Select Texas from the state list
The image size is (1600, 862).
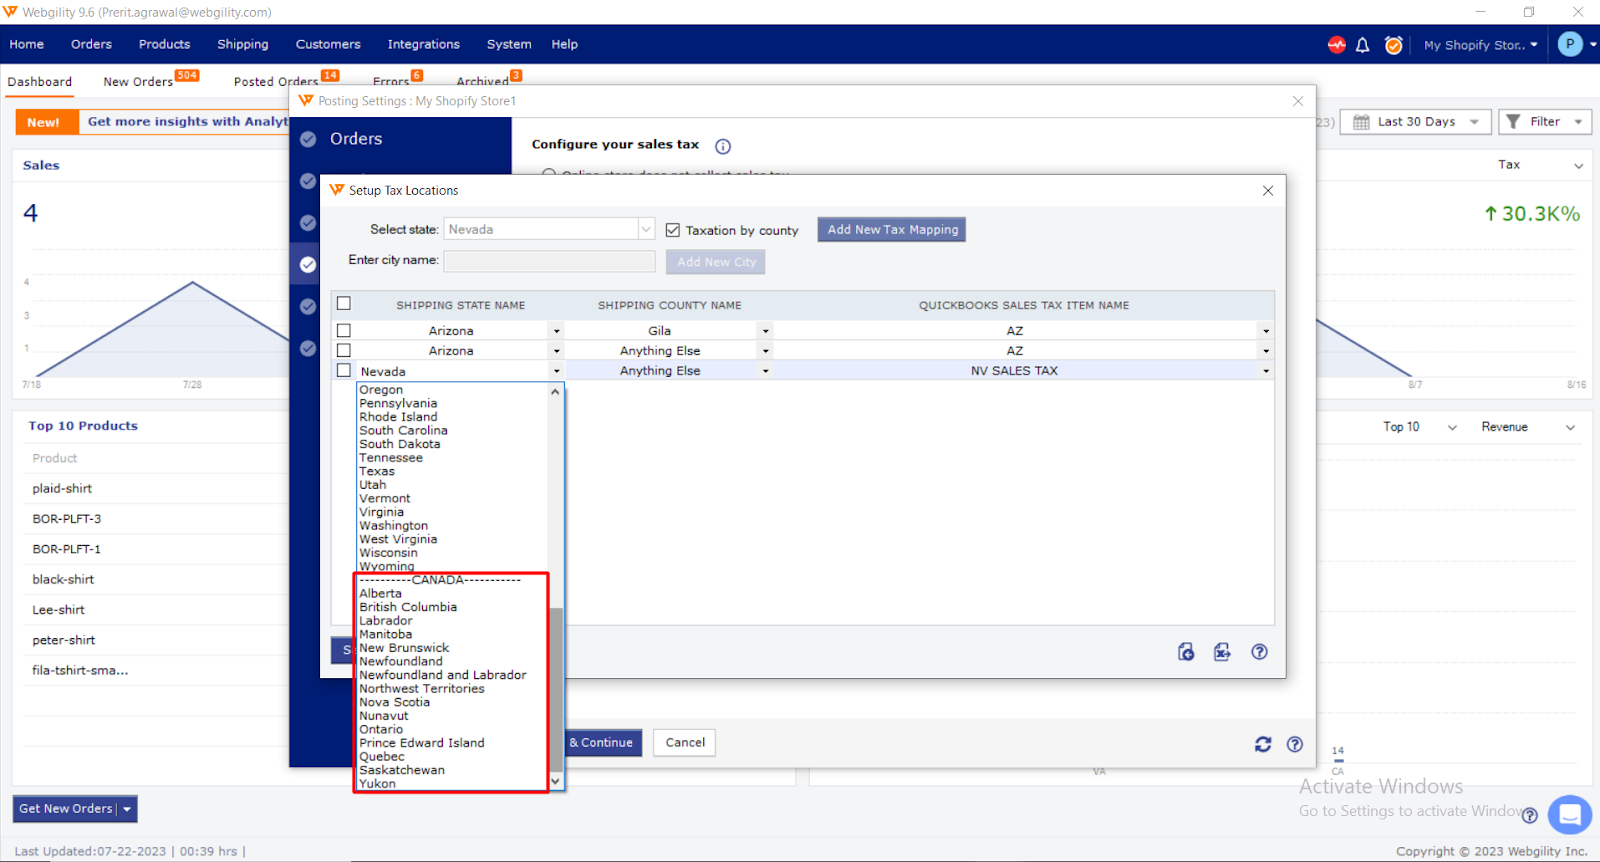point(377,472)
